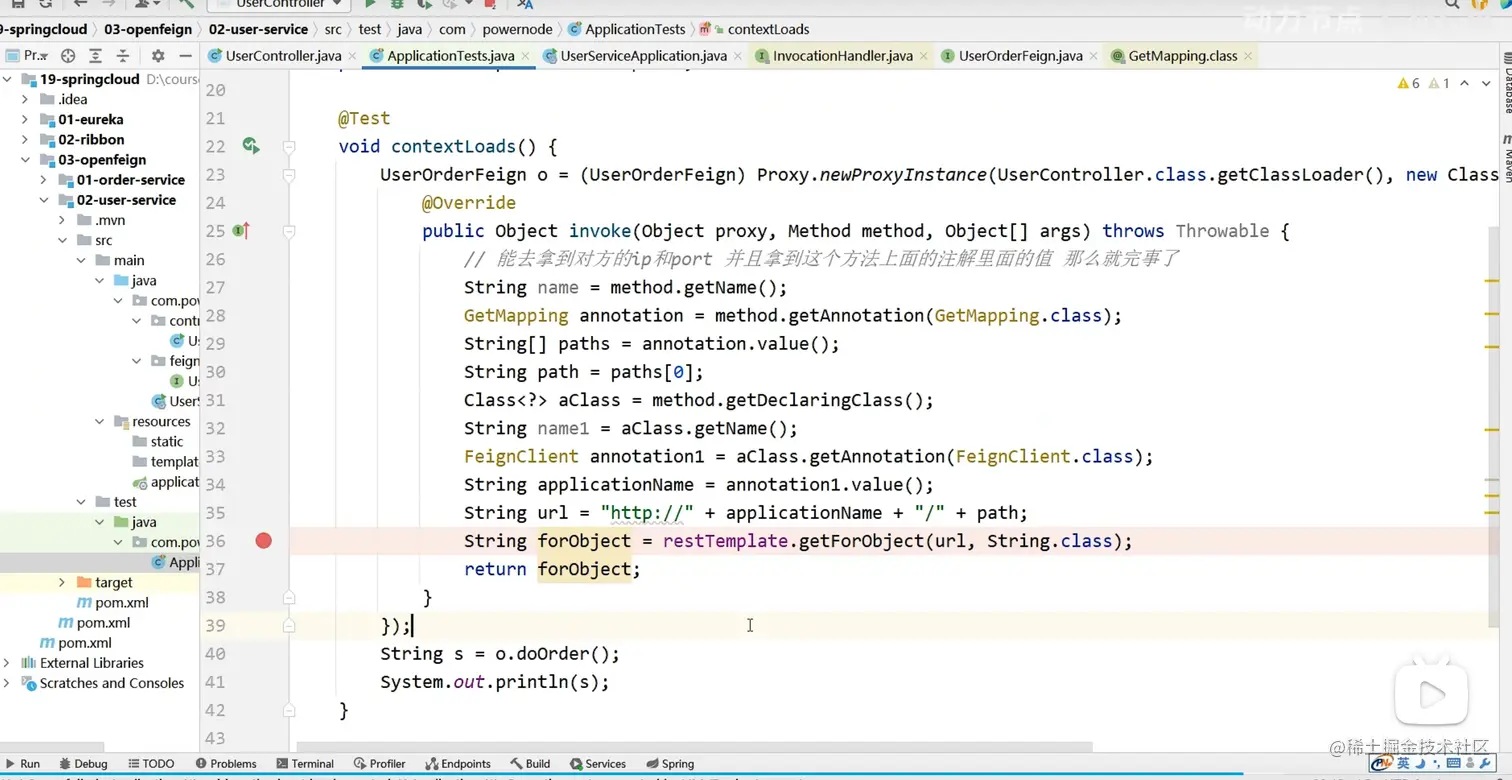Select the static folder in project tree
Viewport: 1512px width, 780px height.
coord(167,441)
